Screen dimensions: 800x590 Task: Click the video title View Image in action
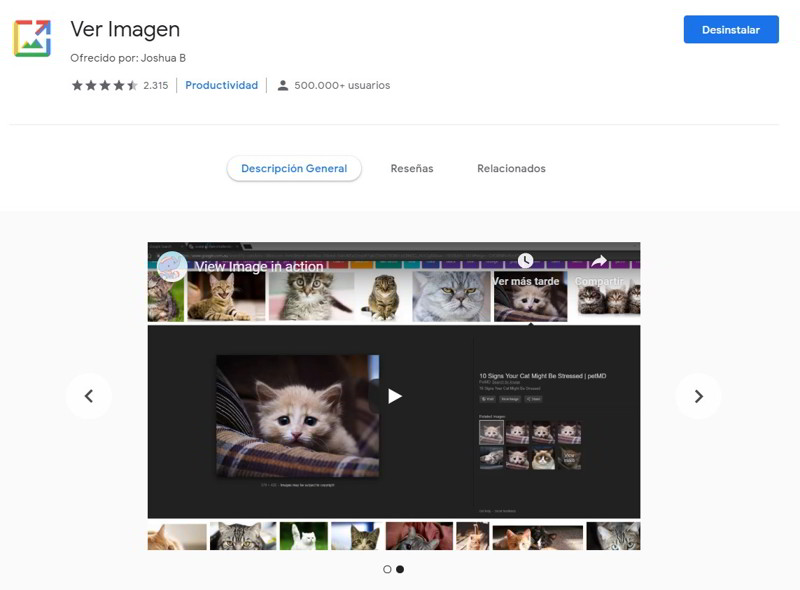point(259,267)
